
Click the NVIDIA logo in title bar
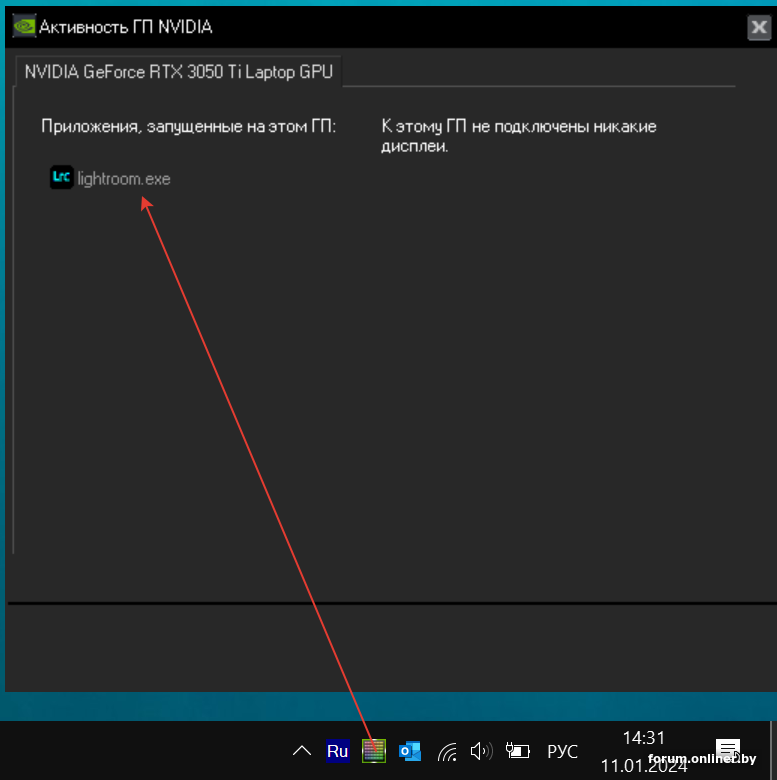pyautogui.click(x=24, y=26)
